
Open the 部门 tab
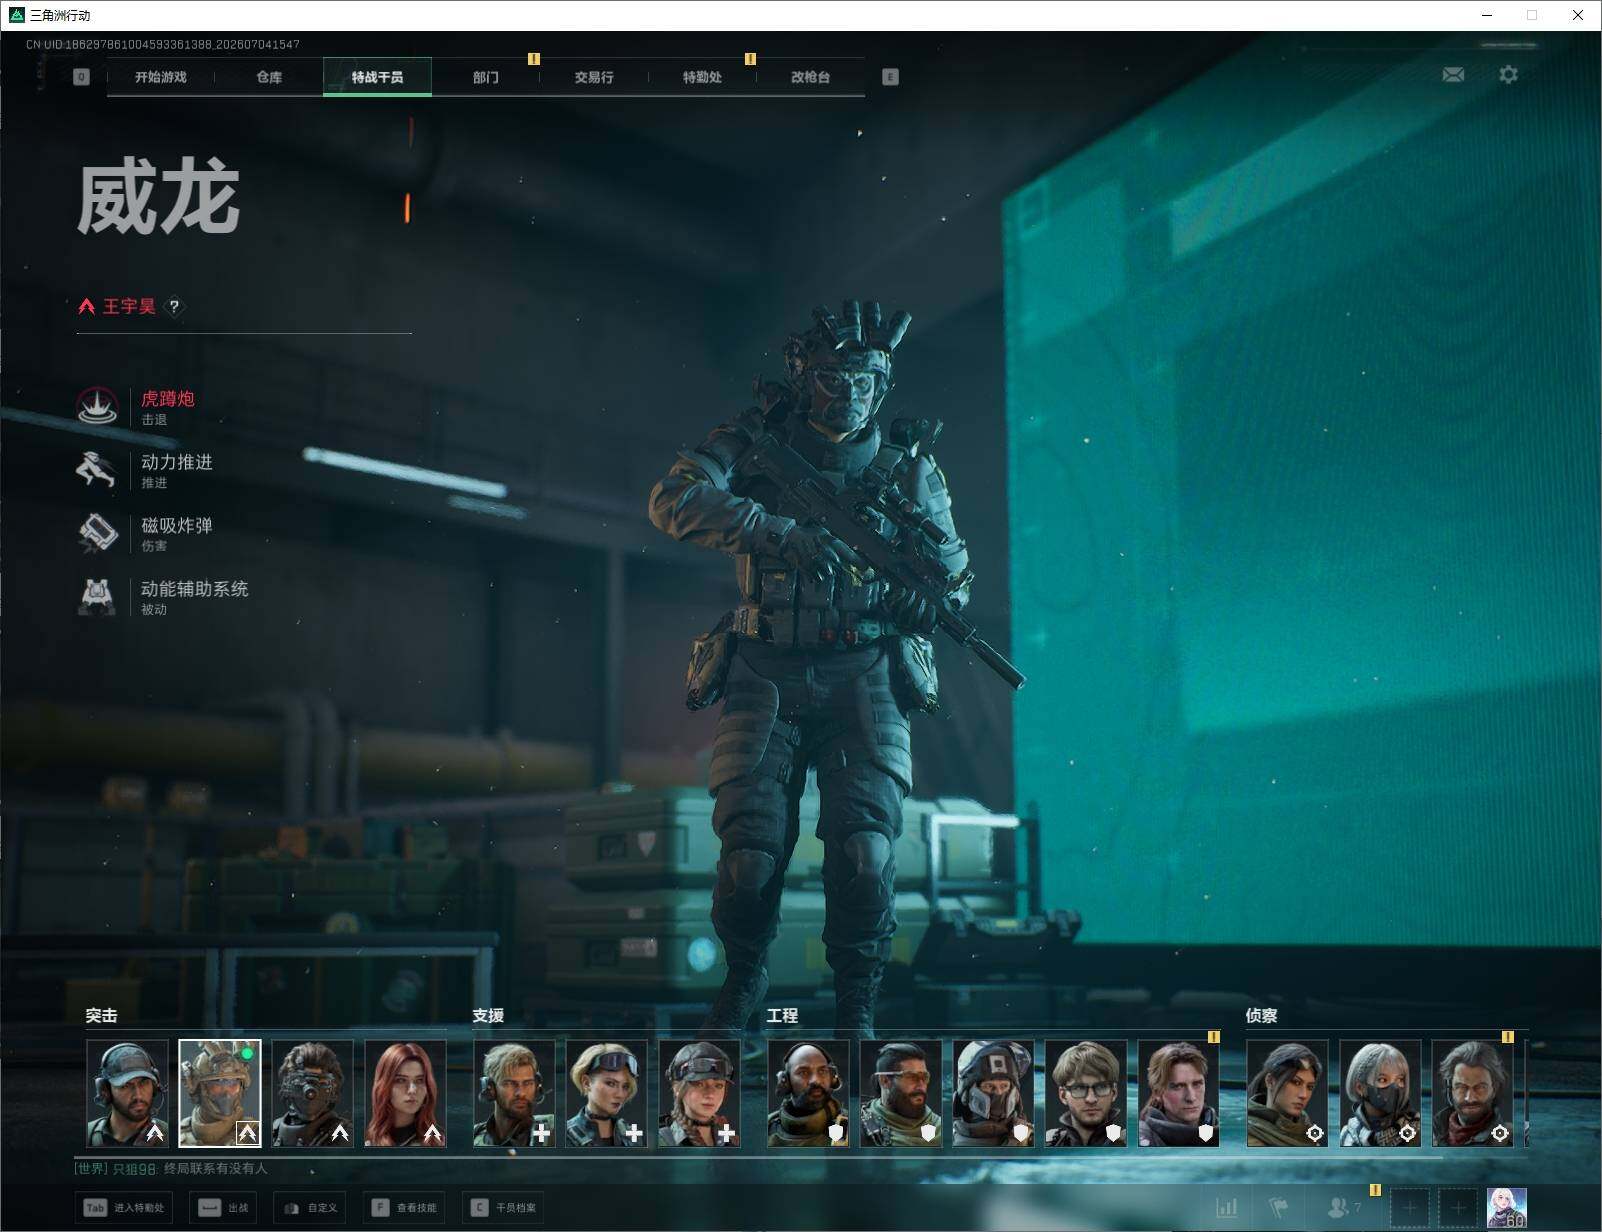[486, 77]
